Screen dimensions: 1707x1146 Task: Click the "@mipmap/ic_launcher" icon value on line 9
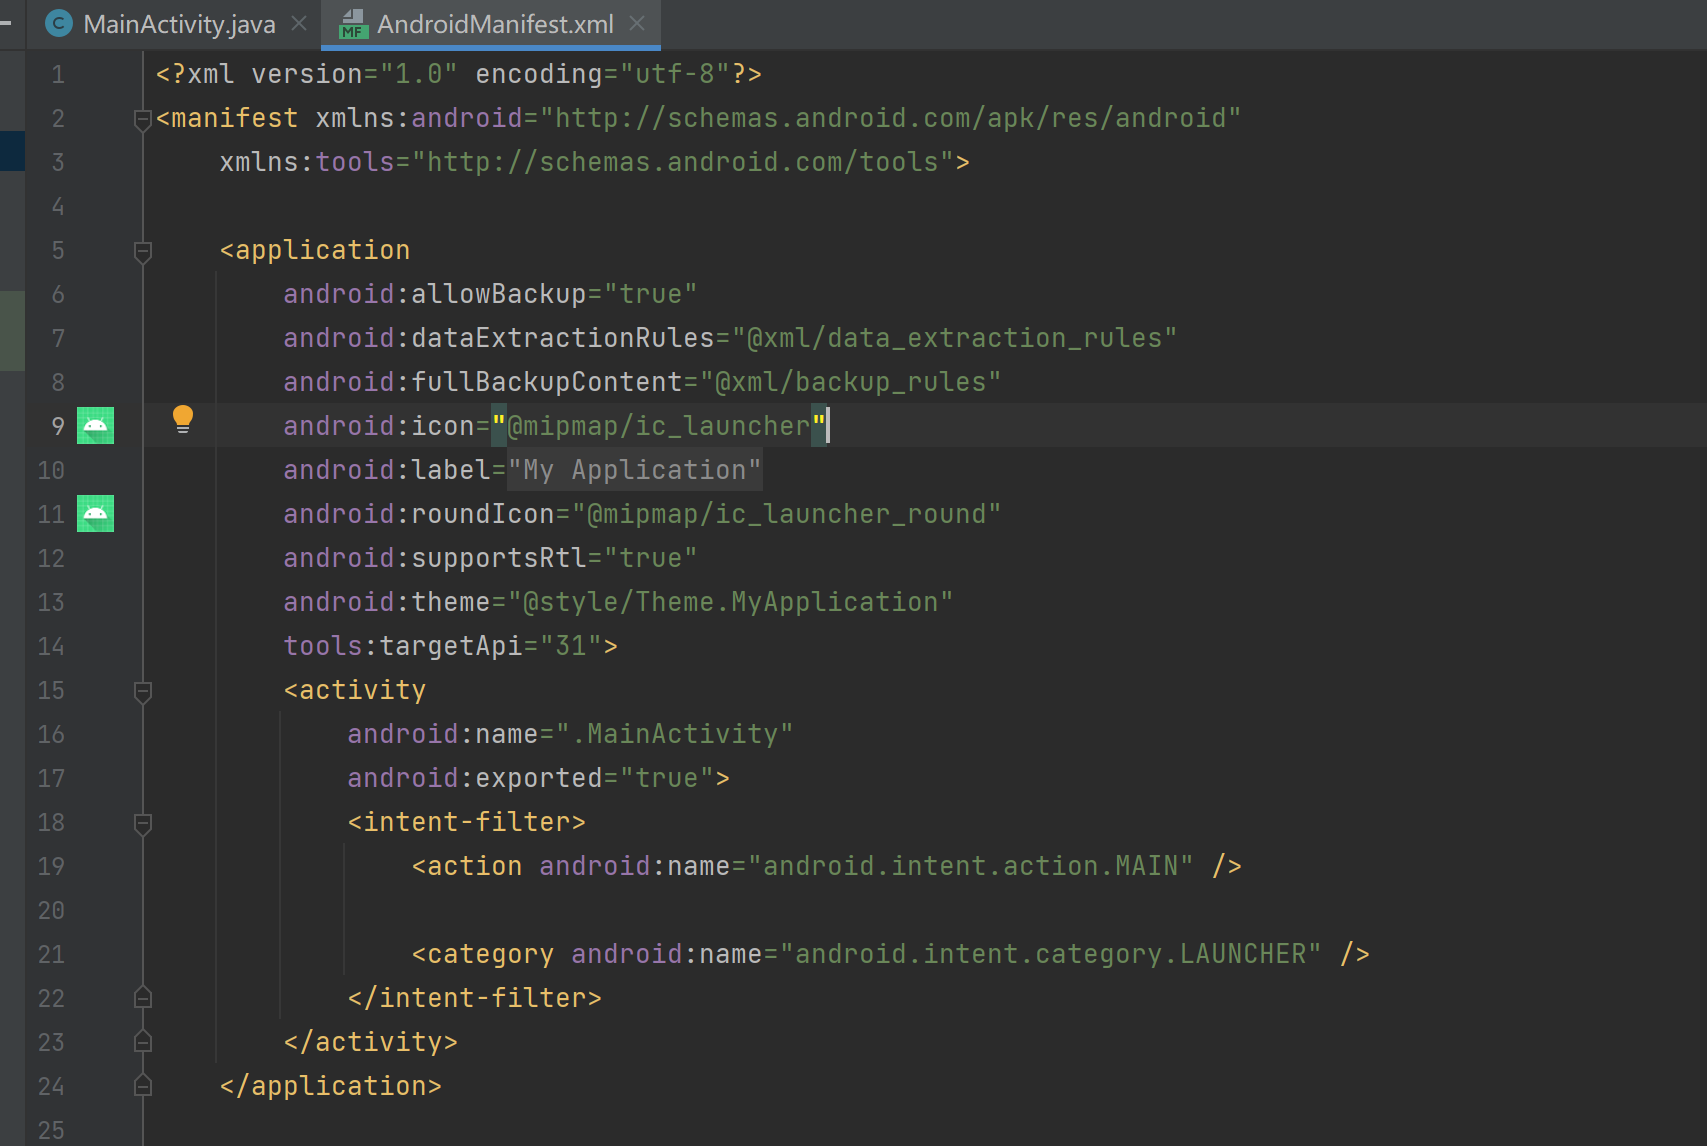pyautogui.click(x=659, y=426)
